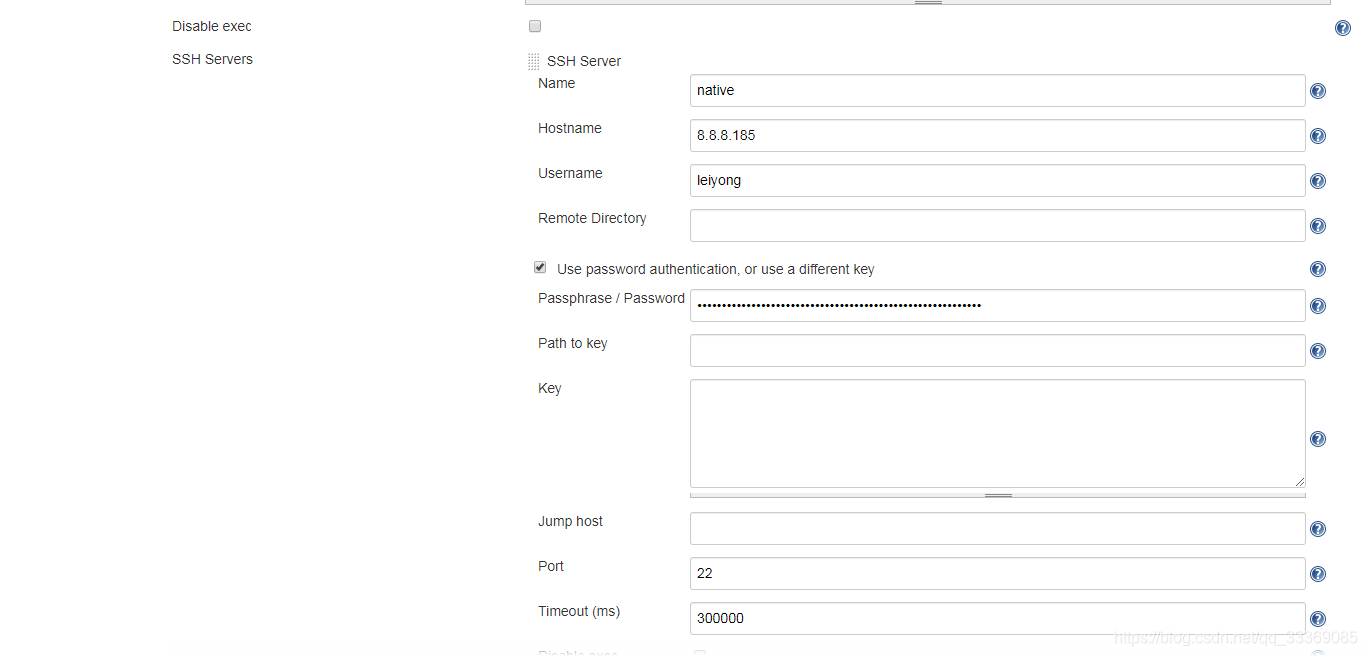The height and width of the screenshot is (656, 1367).
Task: Open help for Disable exec setting
Action: 1343,28
